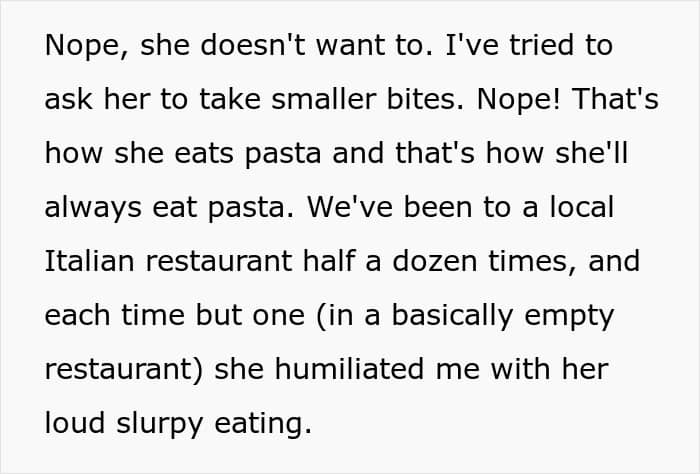Click the word "she'll"
The width and height of the screenshot is (700, 474).
click(592, 153)
